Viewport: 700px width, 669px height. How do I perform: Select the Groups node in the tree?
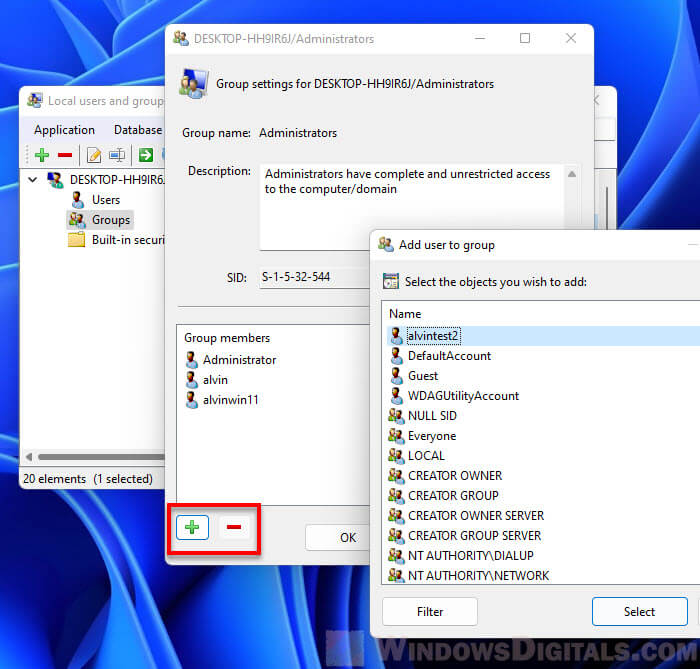coord(110,220)
